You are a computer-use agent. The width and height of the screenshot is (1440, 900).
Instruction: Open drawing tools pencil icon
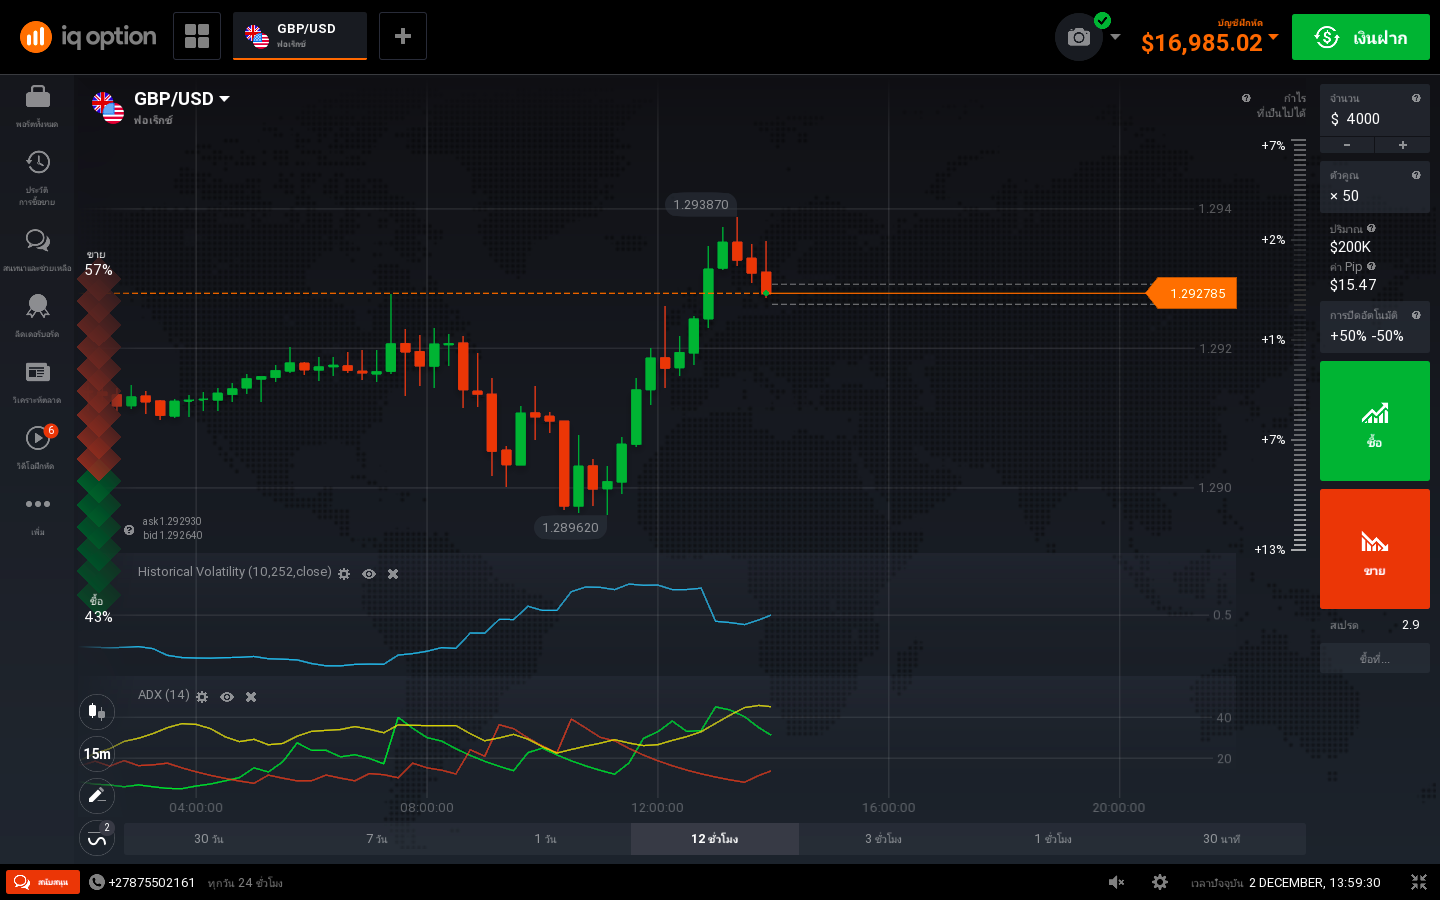click(x=97, y=796)
